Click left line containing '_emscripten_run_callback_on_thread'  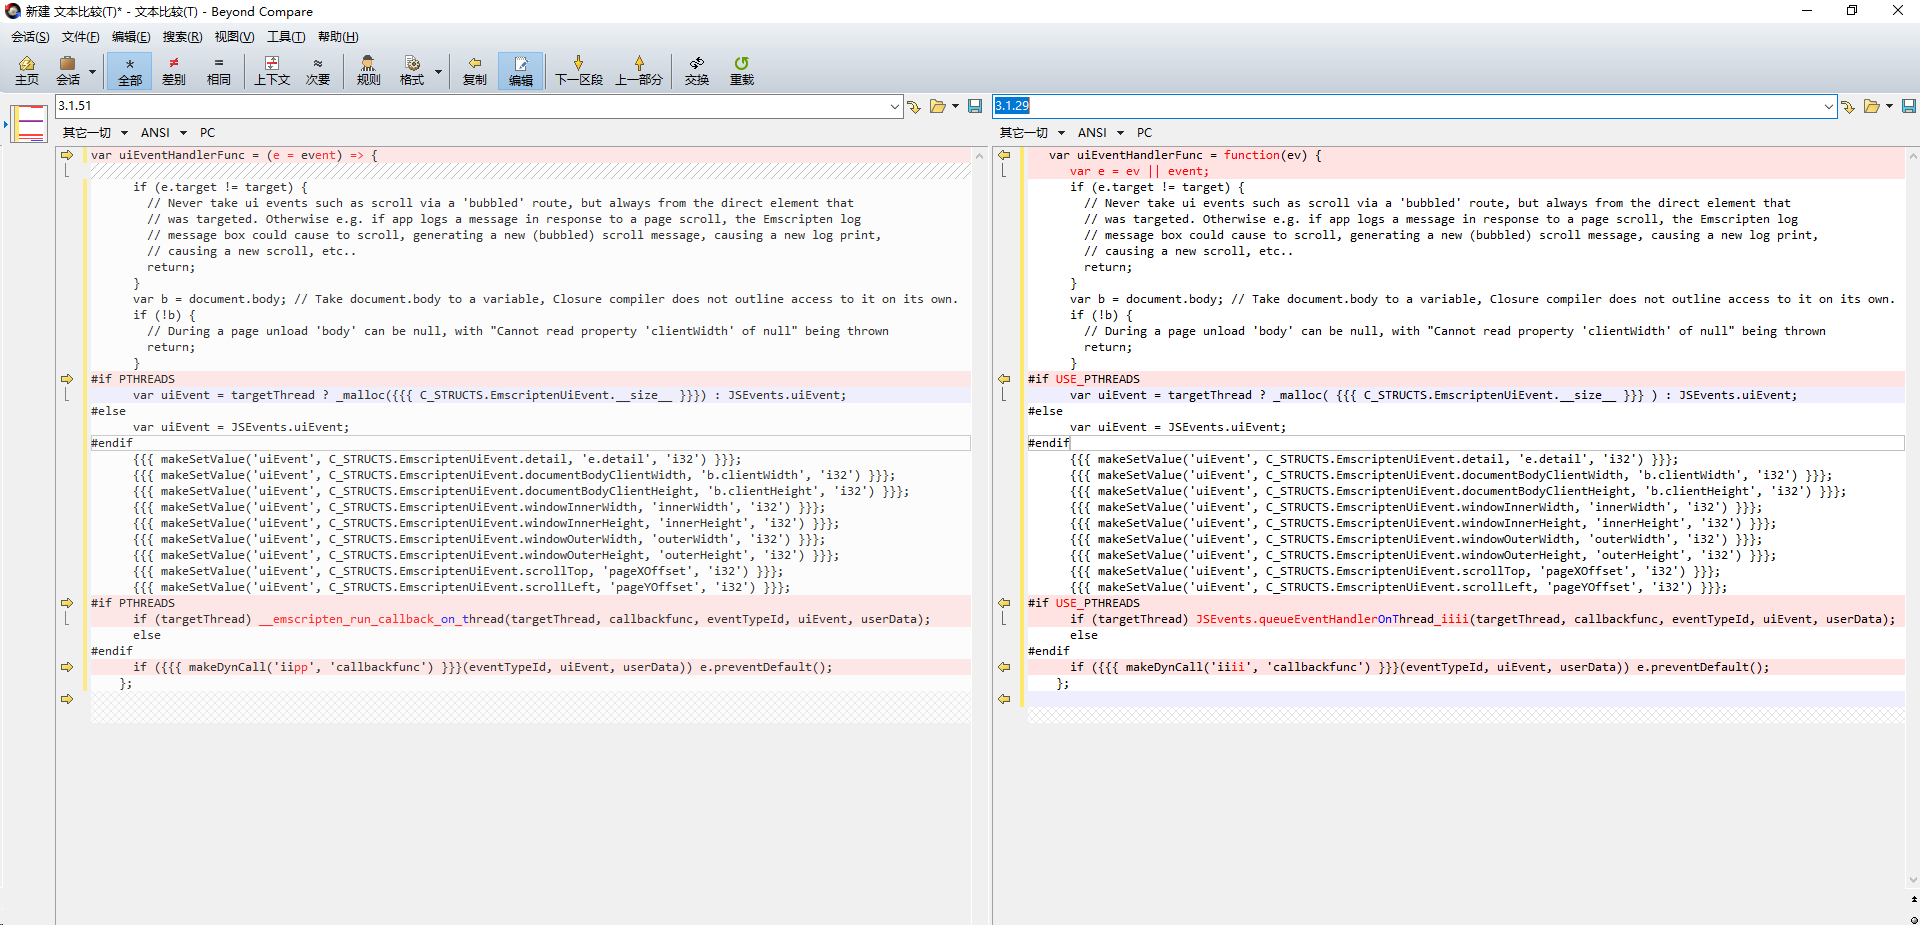tap(531, 619)
